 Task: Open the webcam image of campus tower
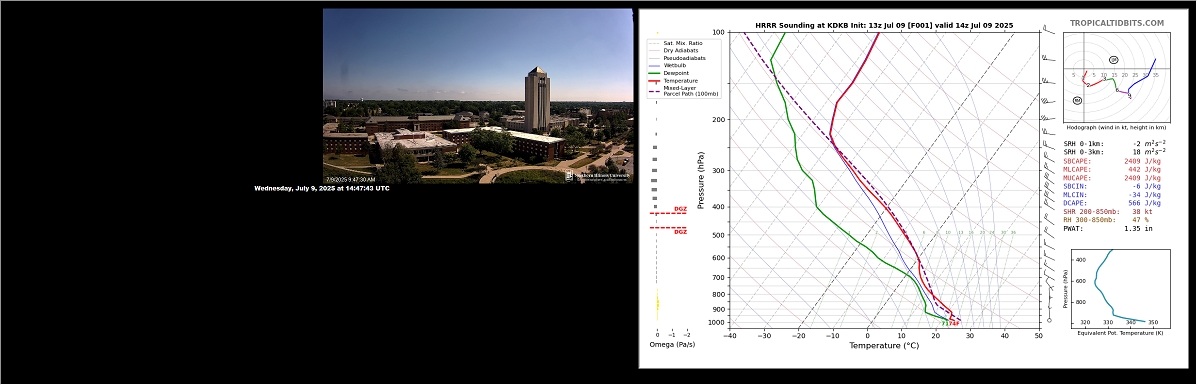coord(478,95)
